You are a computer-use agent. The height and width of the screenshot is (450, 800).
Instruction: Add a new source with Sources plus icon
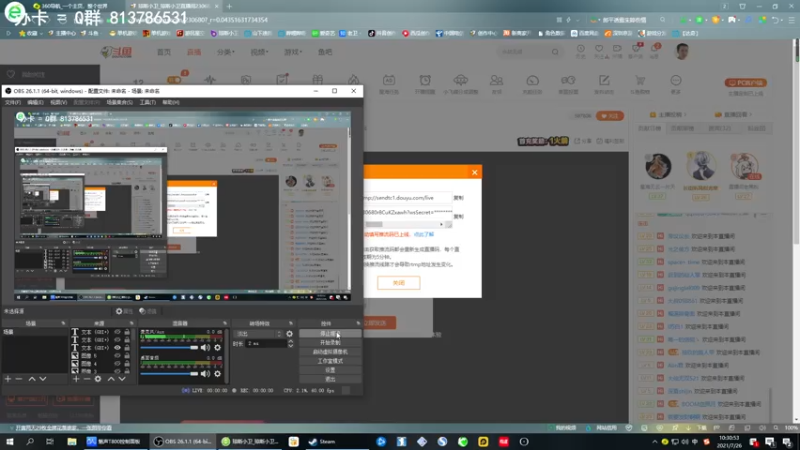(76, 379)
